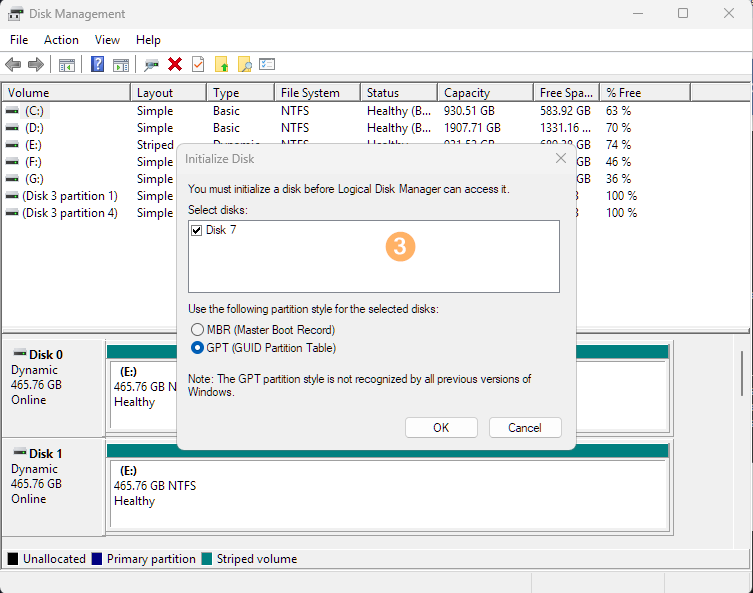Click the folder-with-green-arrow Open icon
This screenshot has height=593, width=753.
coord(221,64)
